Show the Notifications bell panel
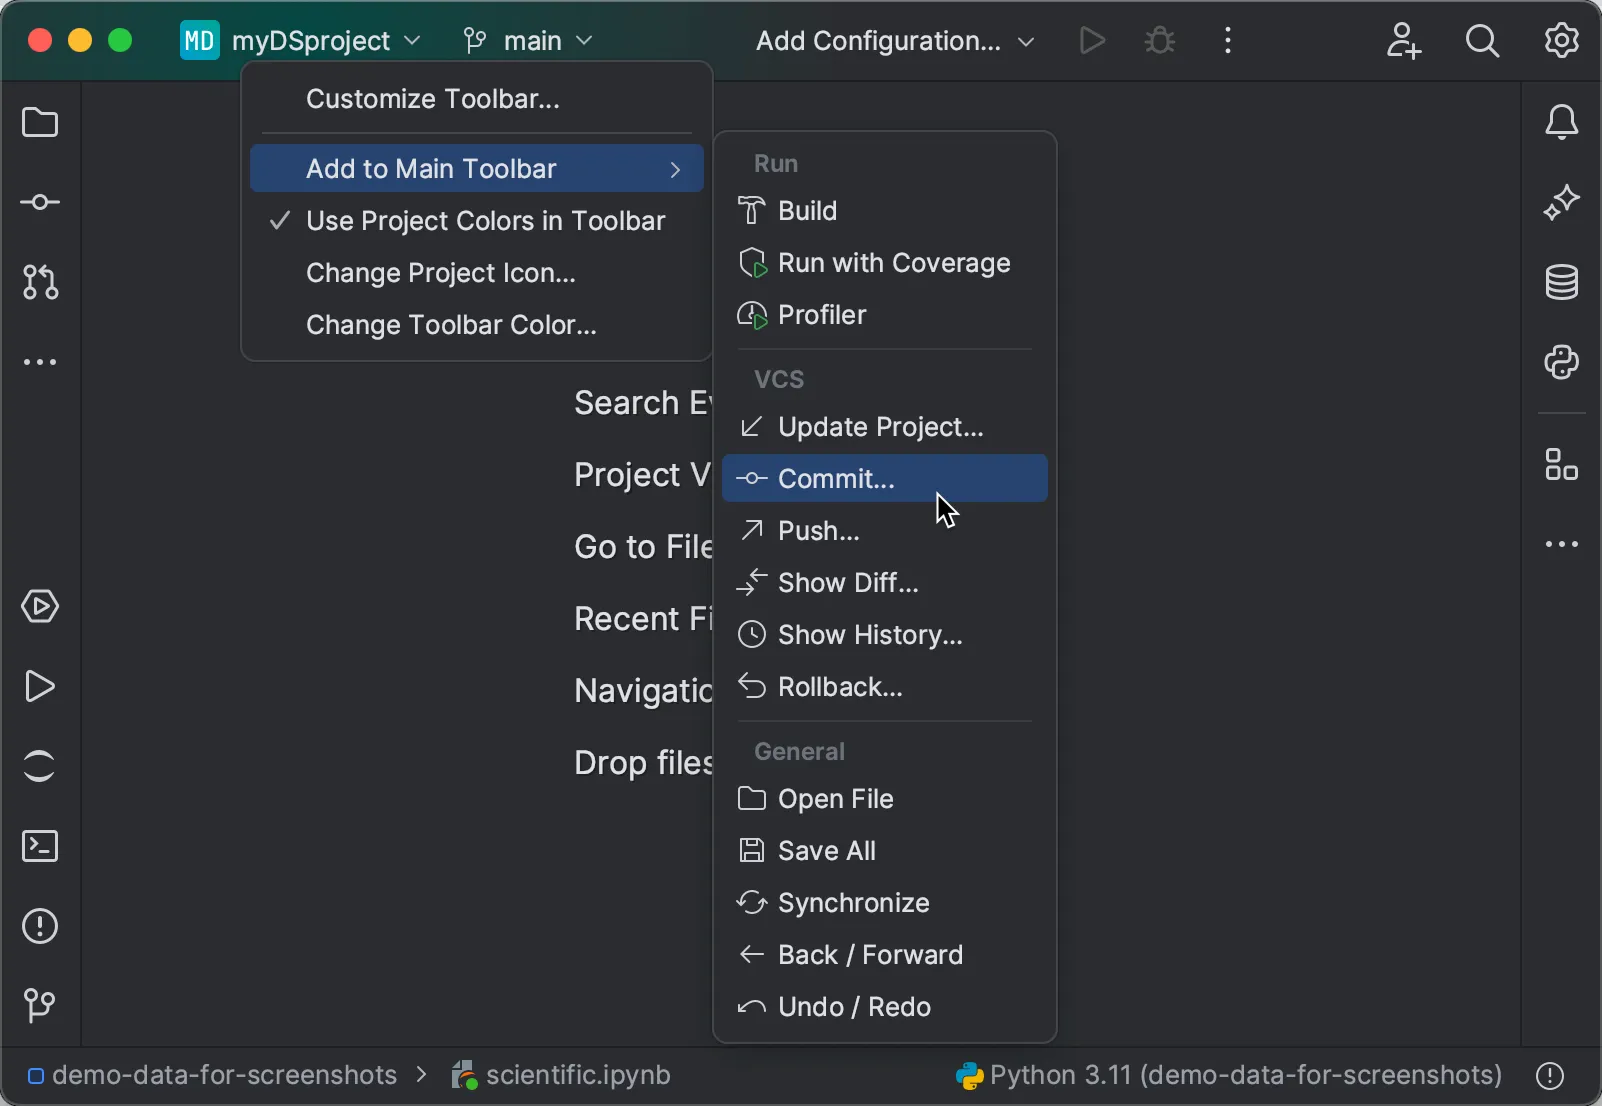Viewport: 1602px width, 1106px height. pos(1561,123)
